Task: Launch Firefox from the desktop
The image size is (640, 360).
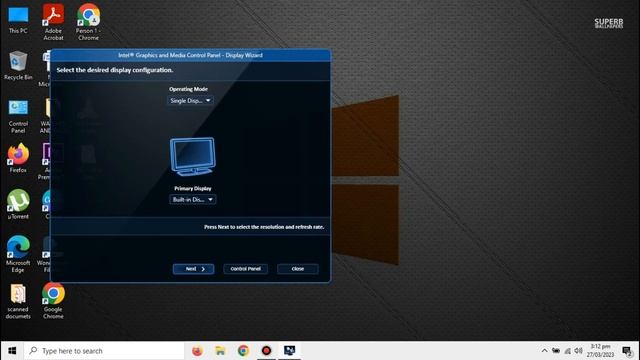Action: coord(18,158)
